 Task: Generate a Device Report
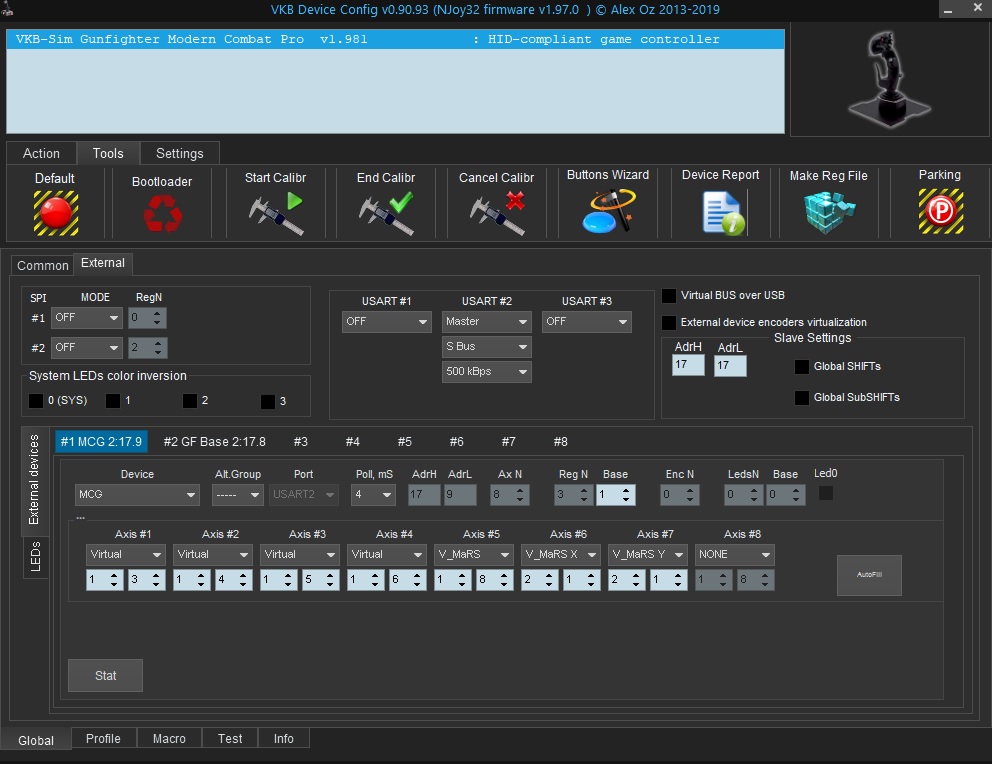(x=721, y=212)
